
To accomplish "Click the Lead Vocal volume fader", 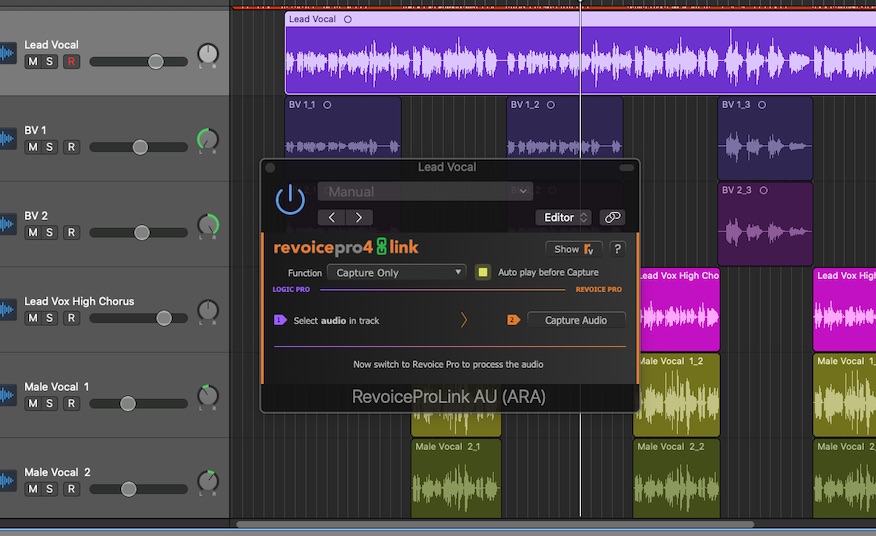I will pyautogui.click(x=156, y=61).
